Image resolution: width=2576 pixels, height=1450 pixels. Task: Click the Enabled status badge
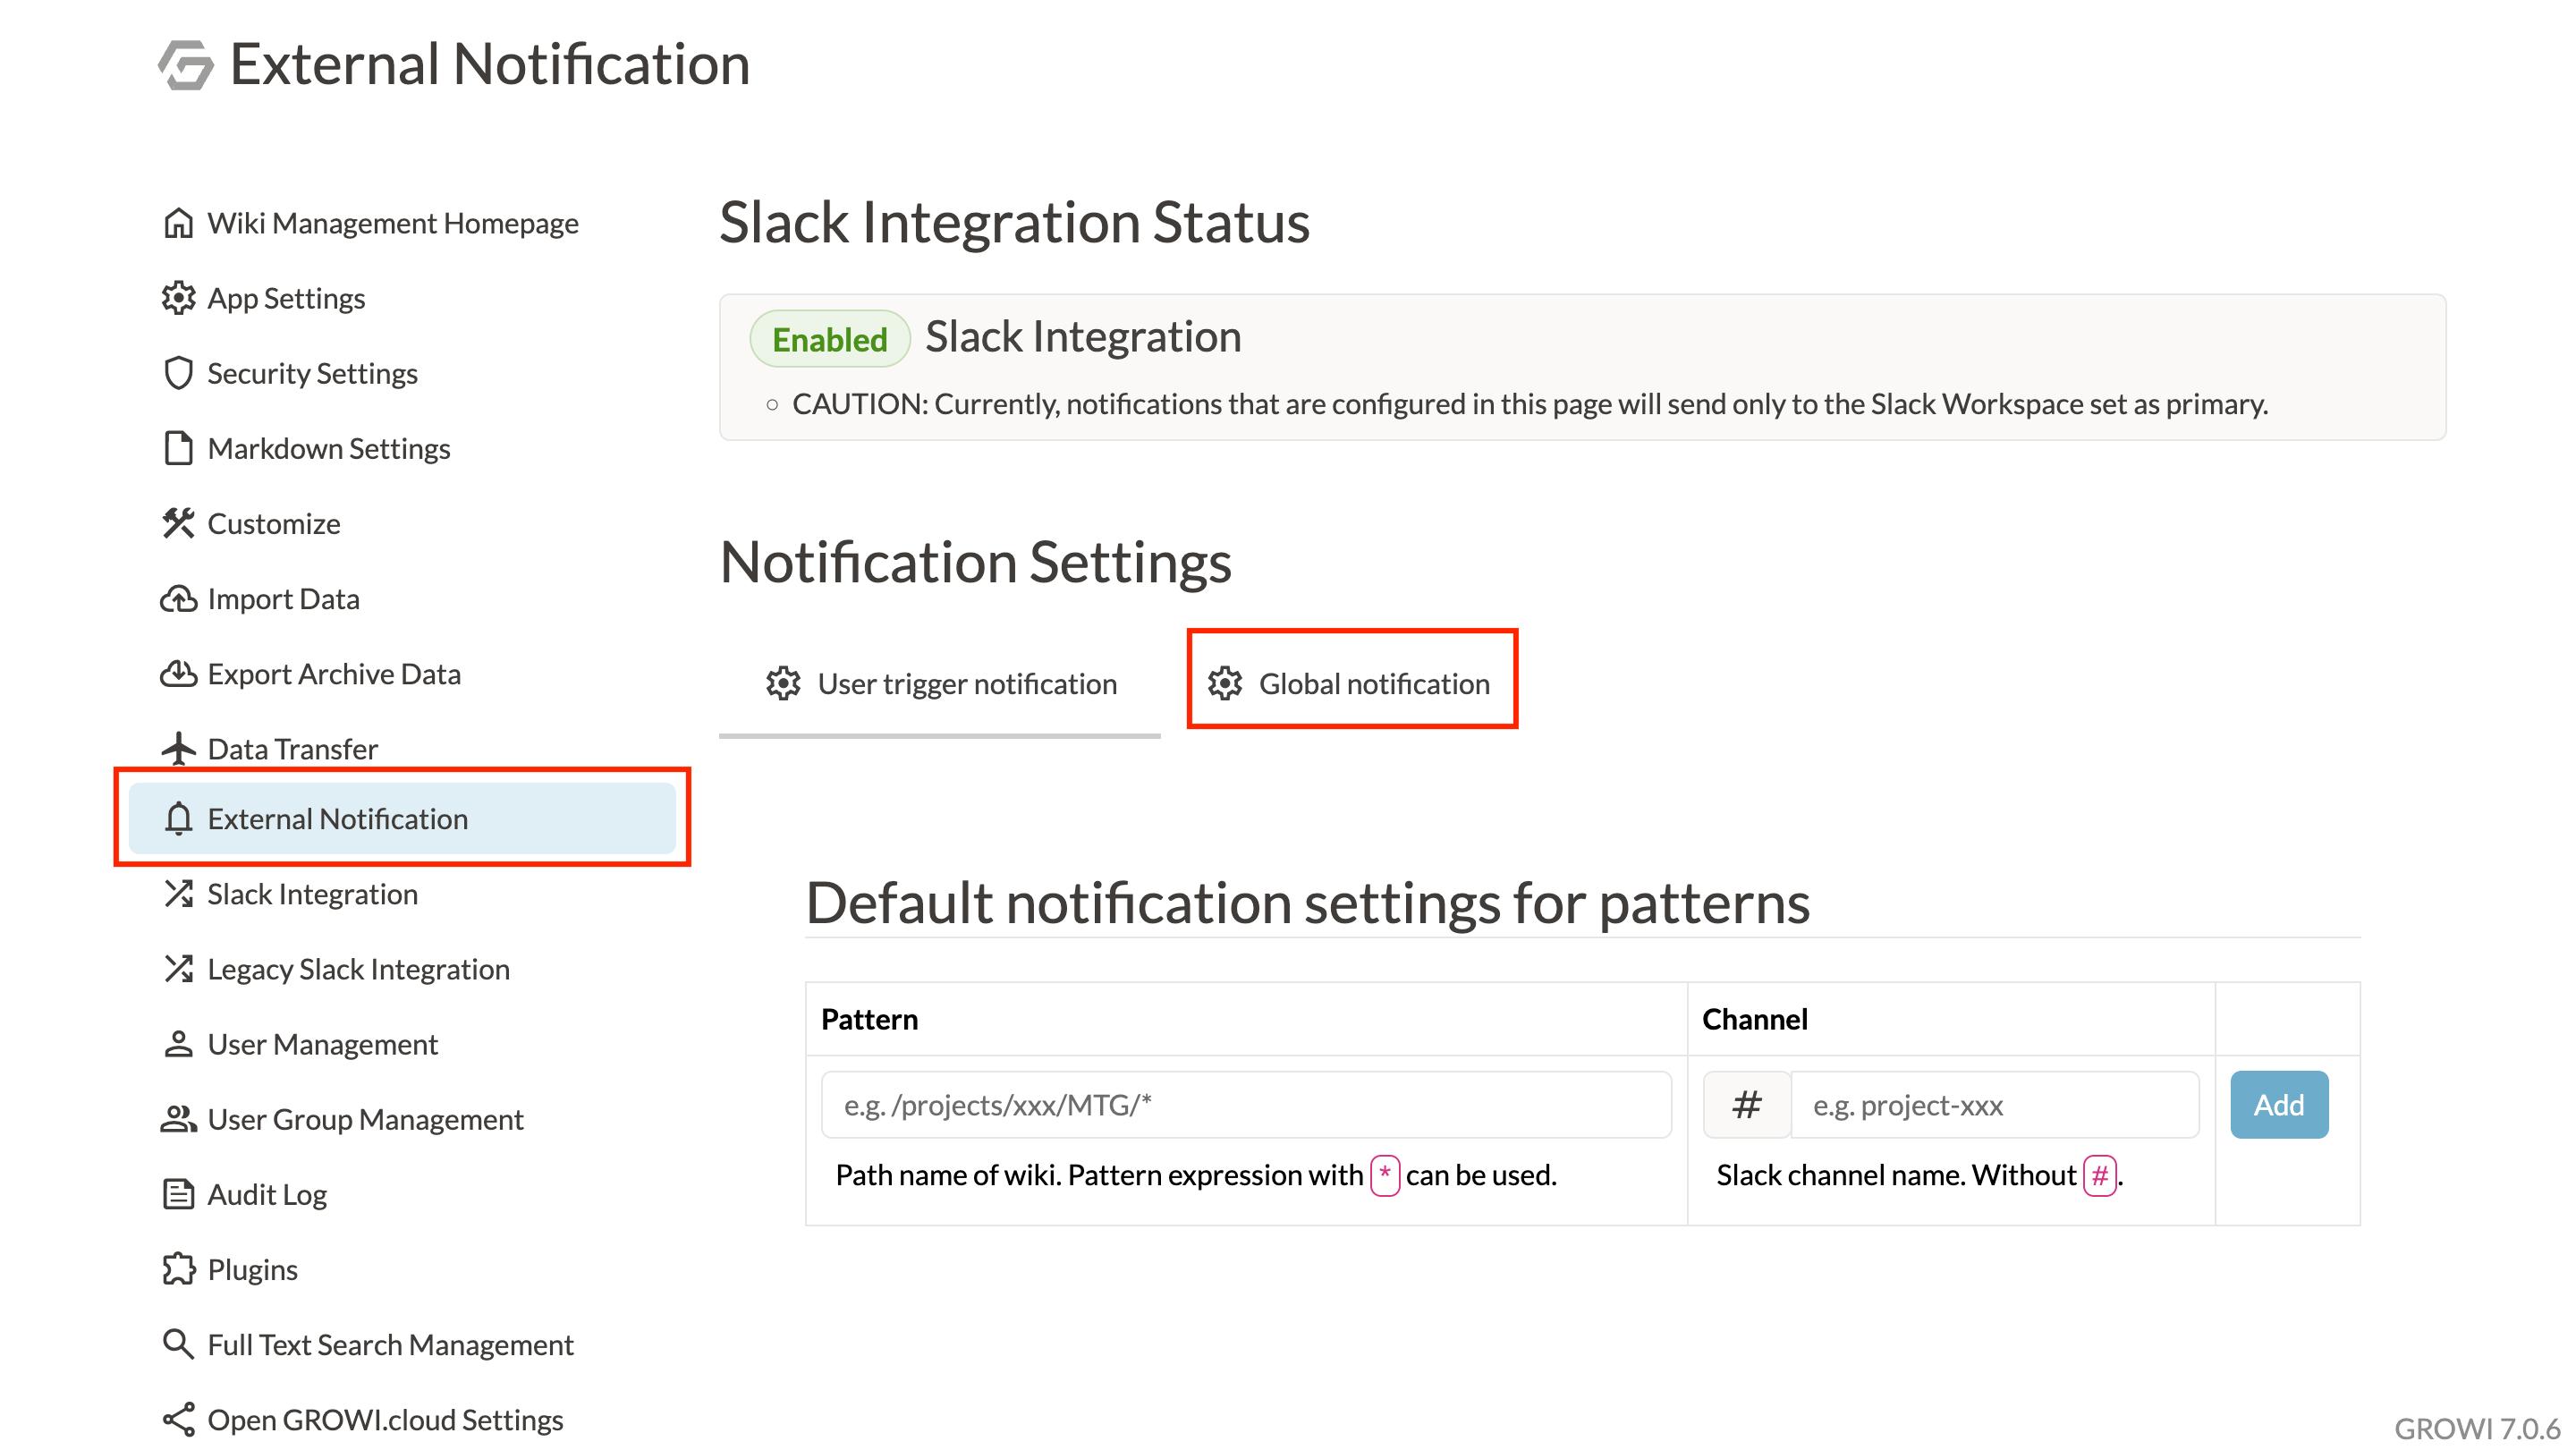(x=829, y=340)
